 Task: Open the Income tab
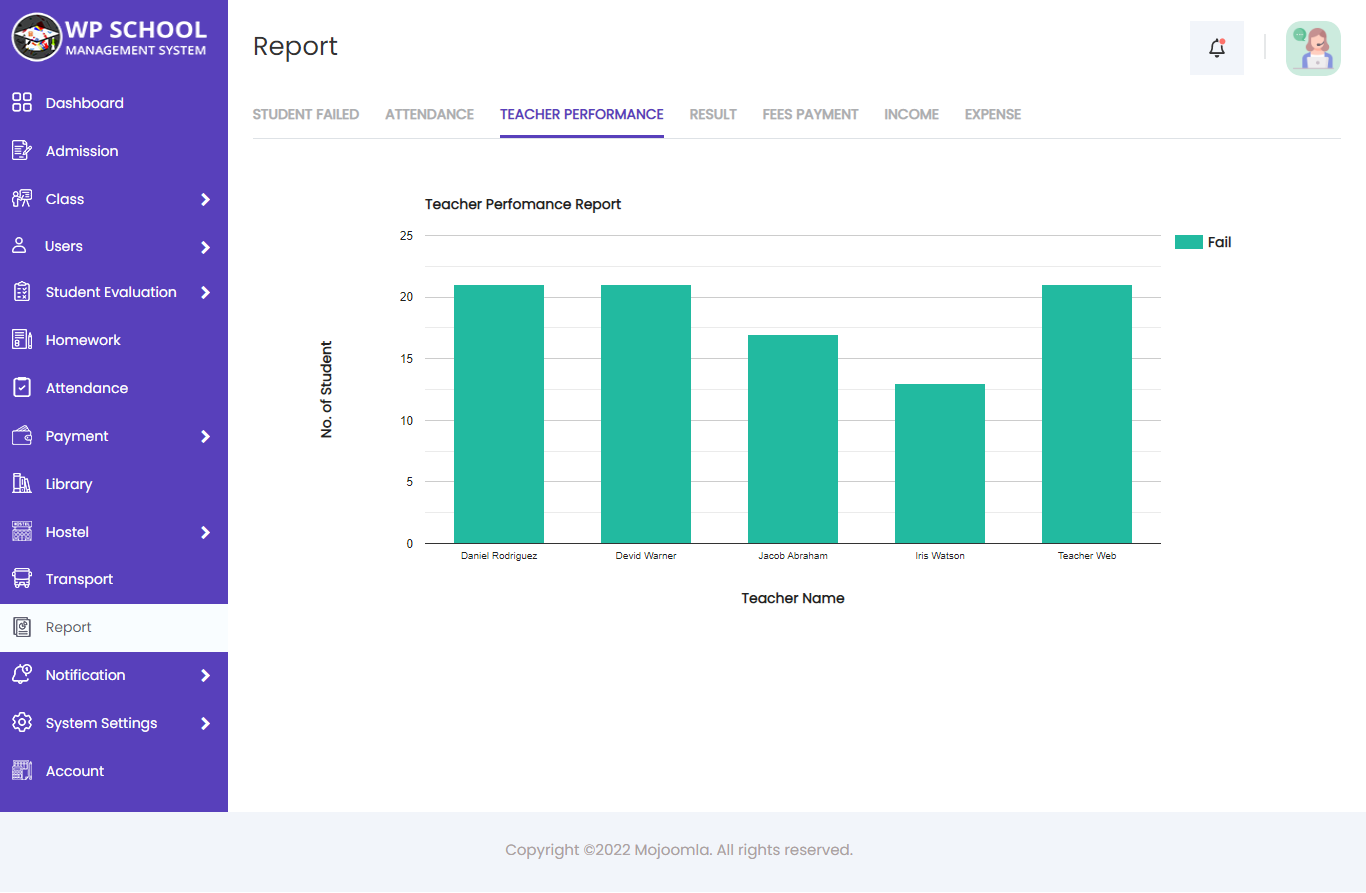tap(911, 115)
